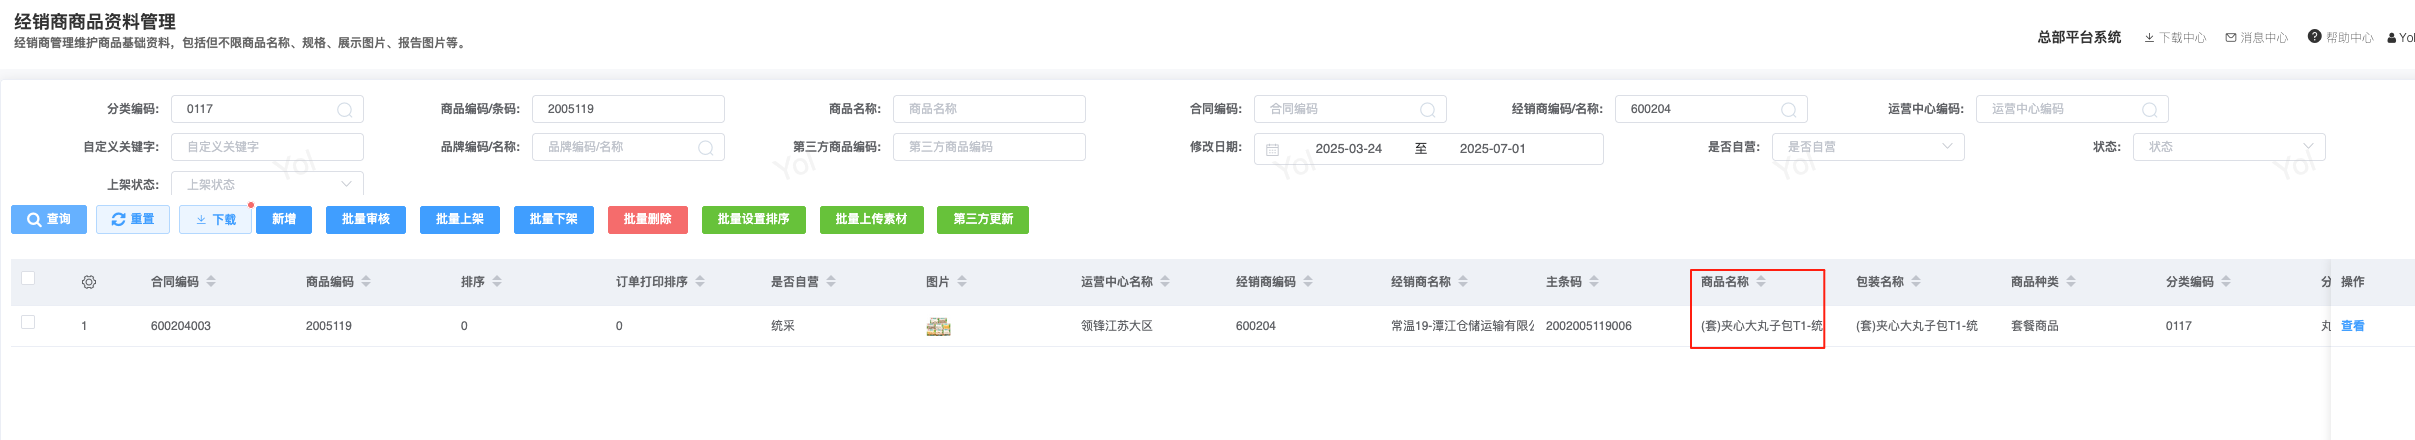This screenshot has height=440, width=2415.
Task: Sort by 合同编码 column sort arrows
Action: coord(211,282)
